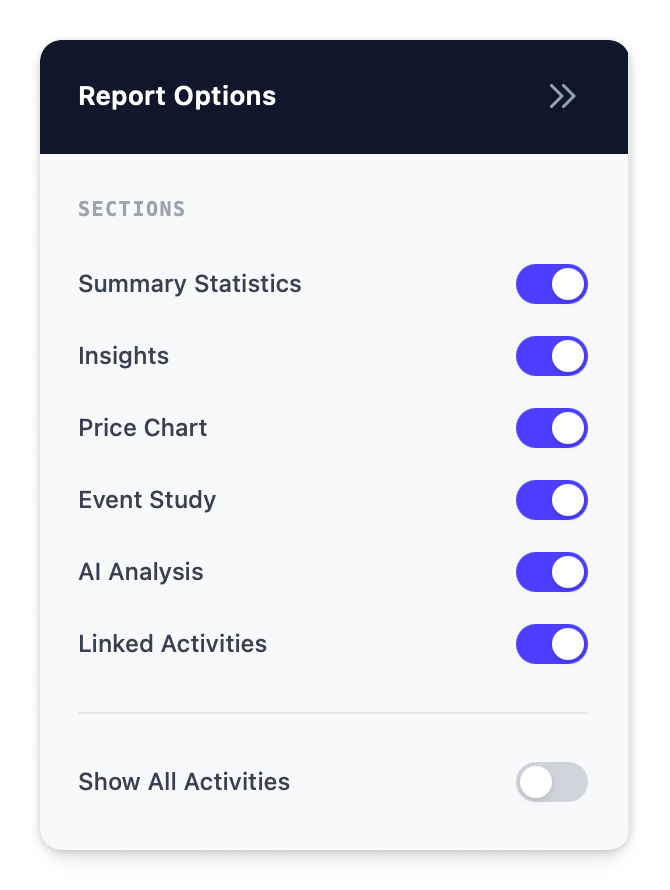Screen dimensions: 670x890
Task: Click the divider above Show All Activities
Action: 333,713
